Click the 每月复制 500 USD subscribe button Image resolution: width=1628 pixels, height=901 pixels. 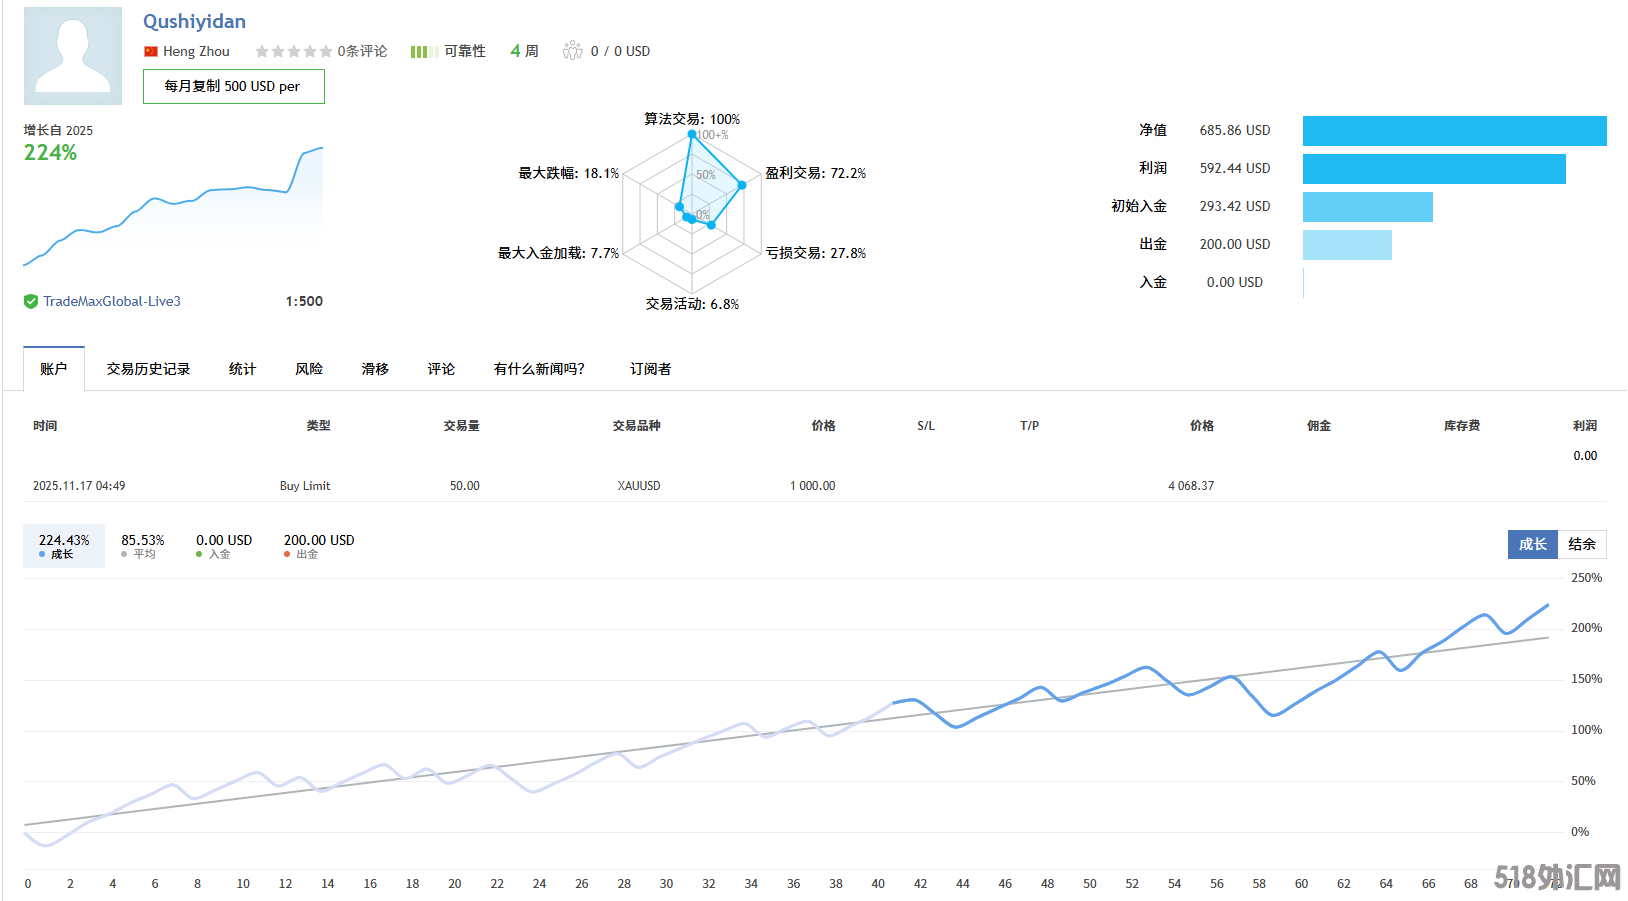click(x=233, y=87)
